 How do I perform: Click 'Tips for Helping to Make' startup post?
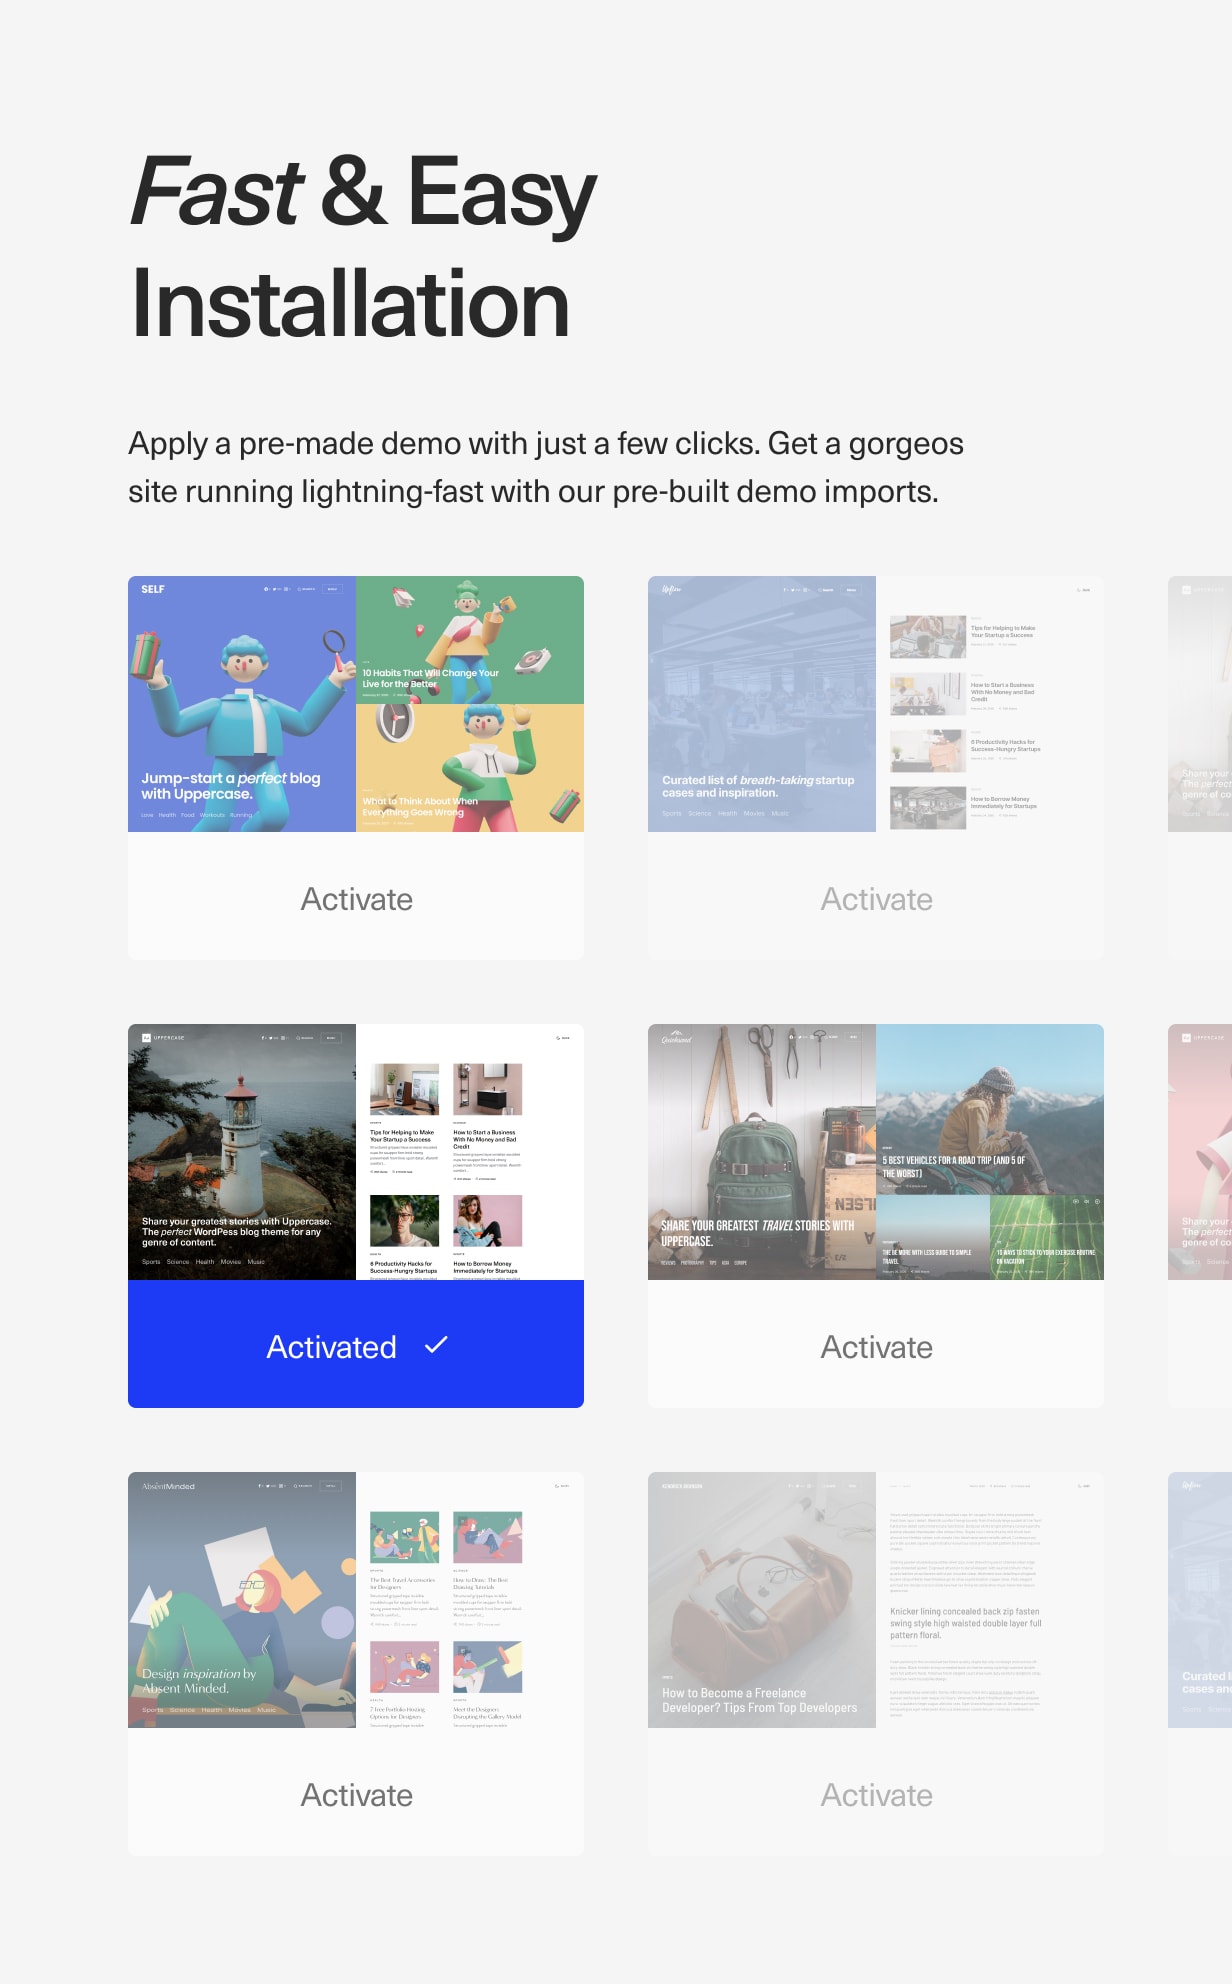1002,631
